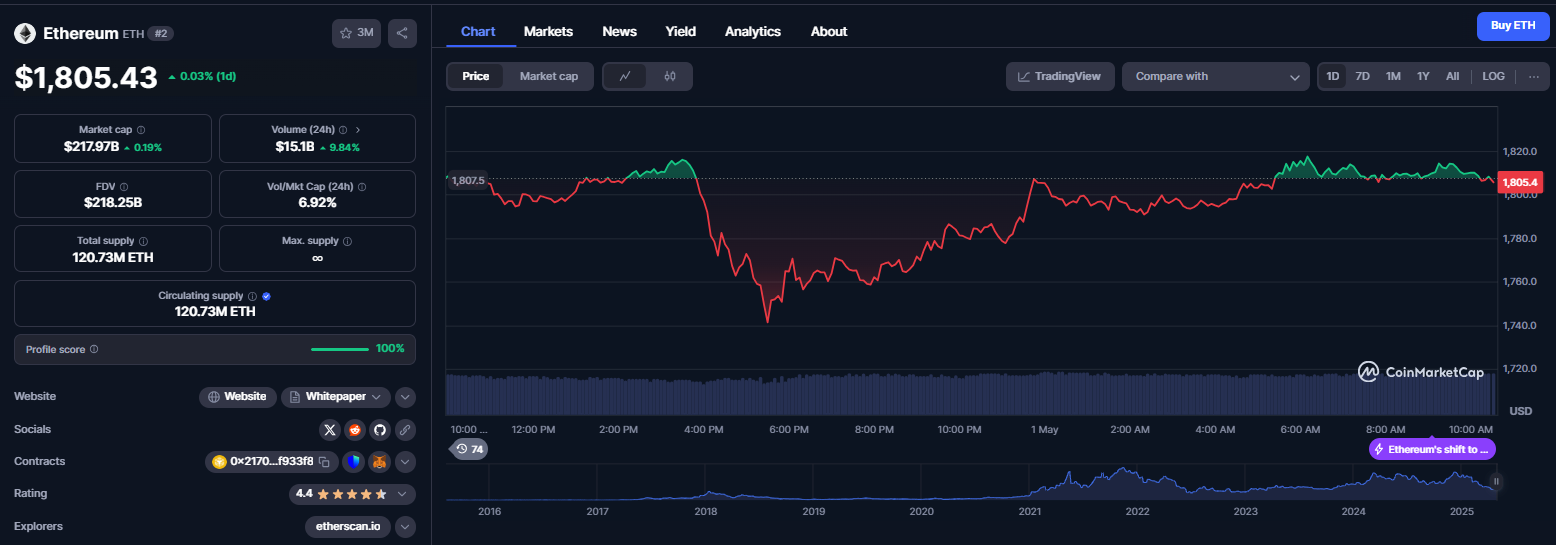Click the contract address 0x2170...f933f8
The image size is (1556, 545).
(x=272, y=462)
